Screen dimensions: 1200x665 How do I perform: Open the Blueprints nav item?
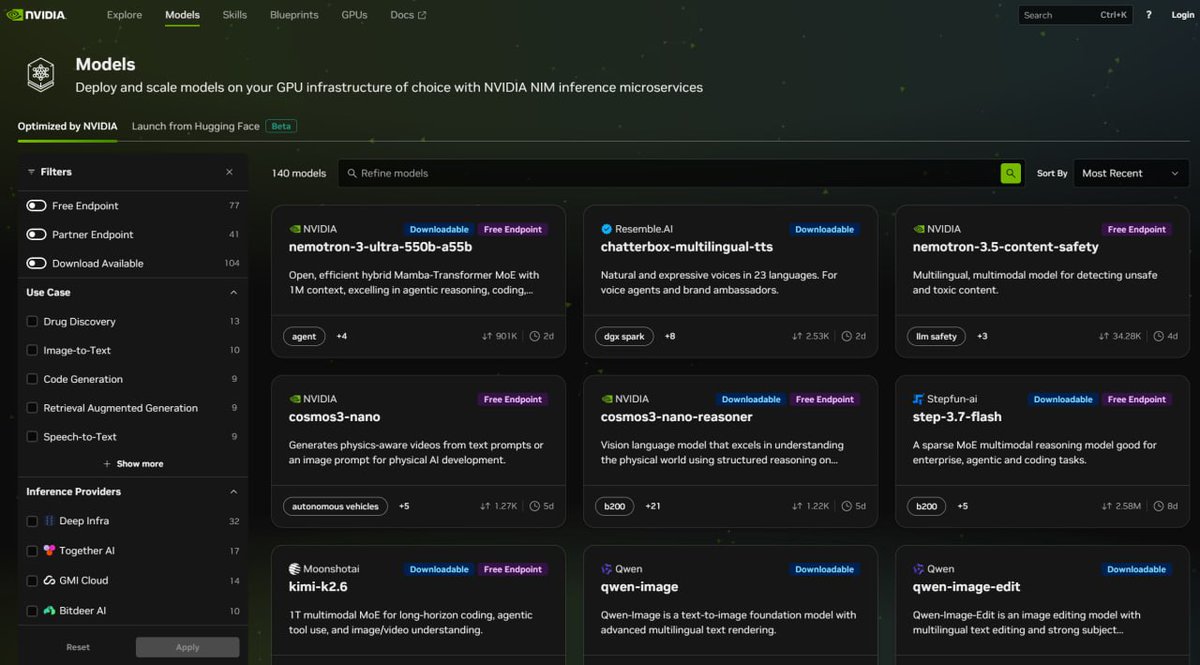tap(294, 15)
